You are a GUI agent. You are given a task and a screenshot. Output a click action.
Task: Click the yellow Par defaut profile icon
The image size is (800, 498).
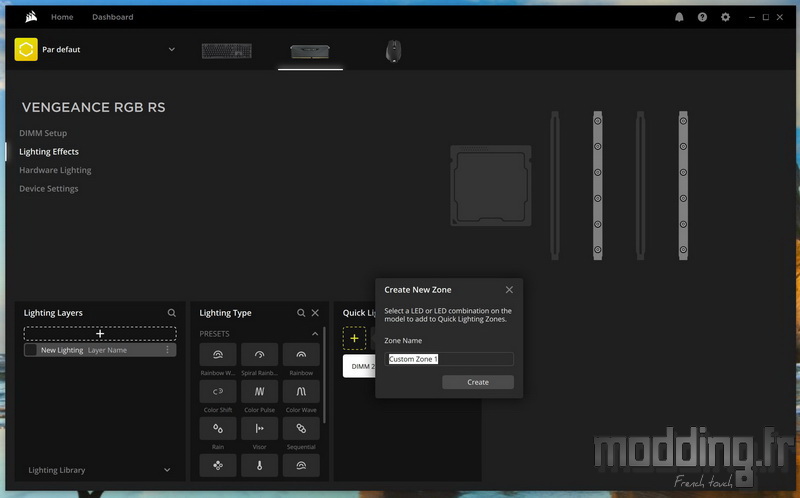point(26,49)
